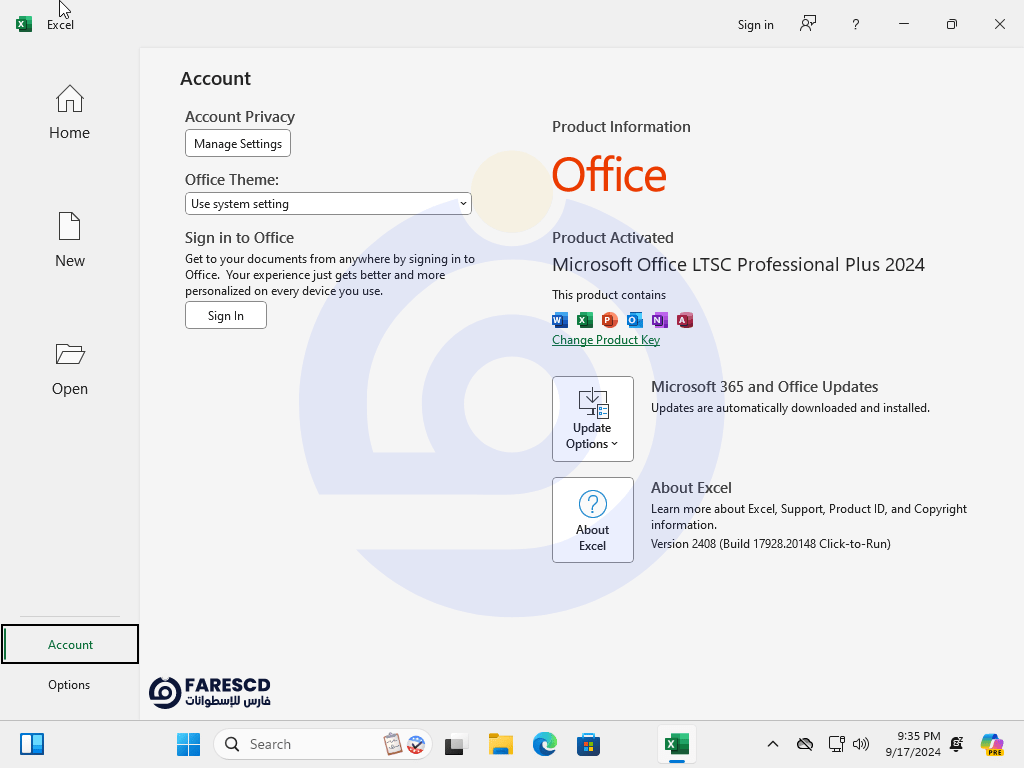Viewport: 1024px width, 768px height.
Task: Open Microsoft Store from taskbar
Action: pyautogui.click(x=588, y=744)
